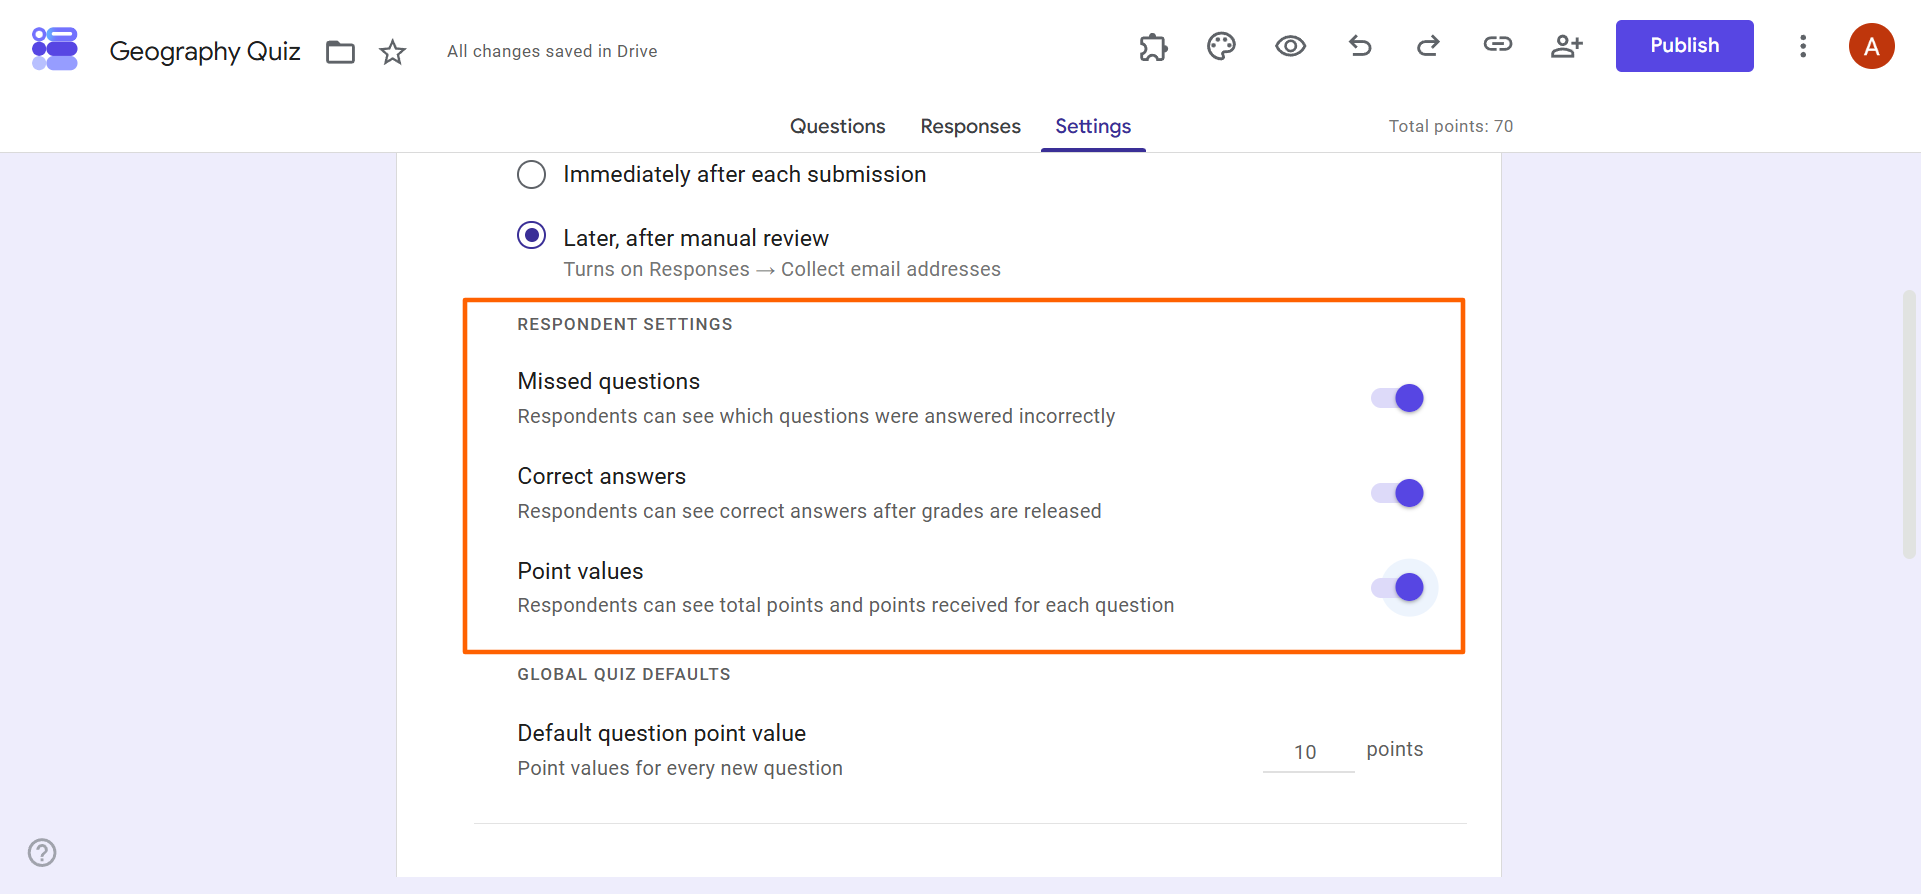Toggle the Point values switch
The height and width of the screenshot is (894, 1921).
point(1398,587)
